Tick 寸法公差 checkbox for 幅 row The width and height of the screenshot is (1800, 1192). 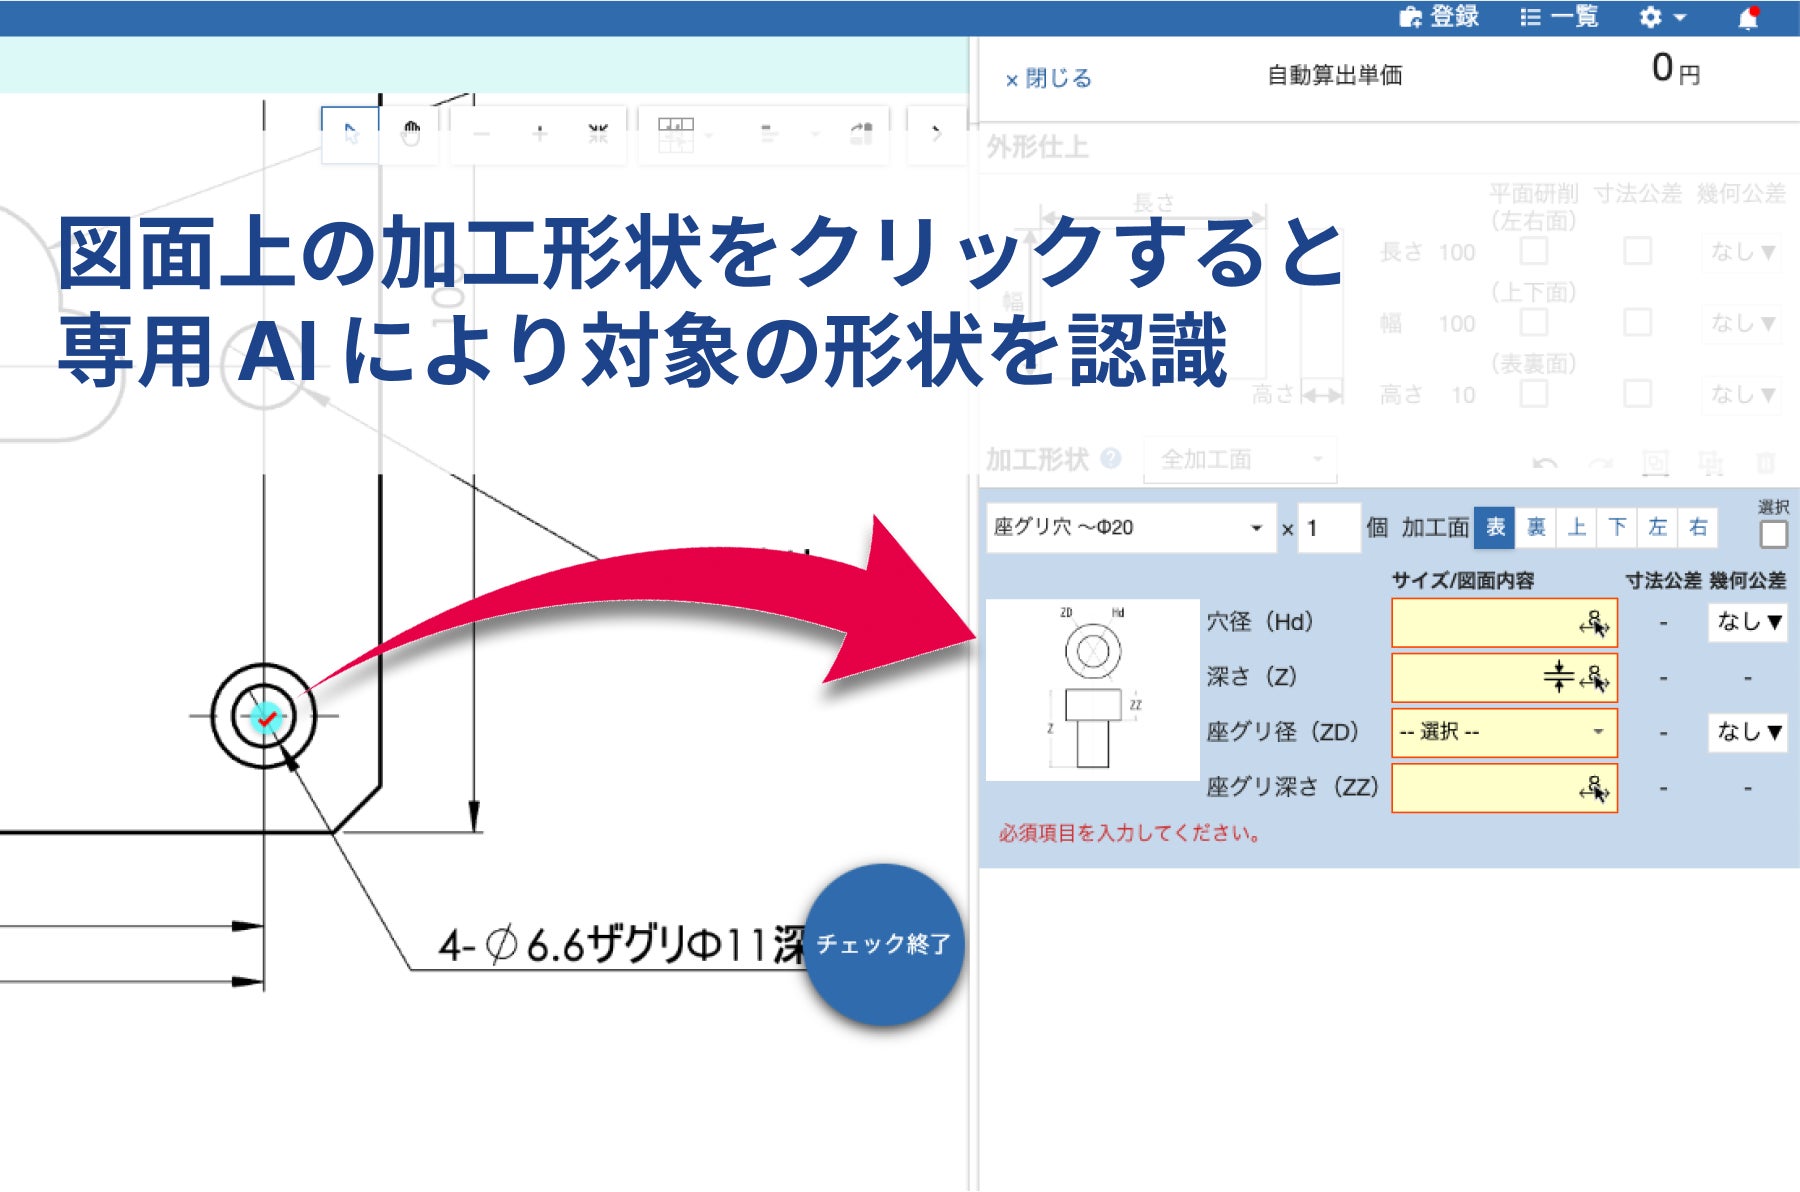tap(1637, 322)
